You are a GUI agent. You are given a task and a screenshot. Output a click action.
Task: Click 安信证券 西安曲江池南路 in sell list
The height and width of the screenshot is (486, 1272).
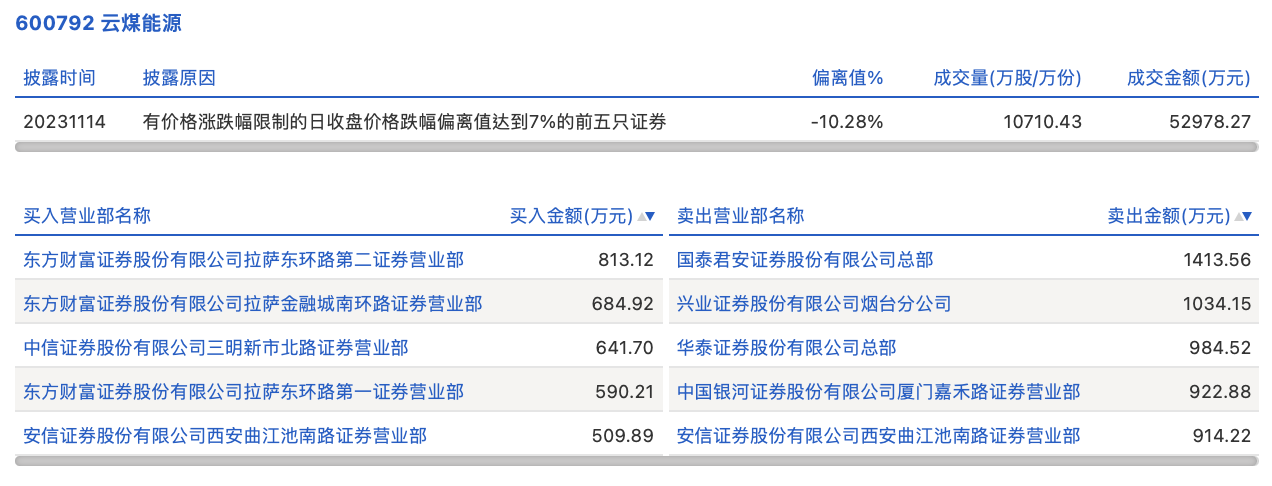[878, 436]
